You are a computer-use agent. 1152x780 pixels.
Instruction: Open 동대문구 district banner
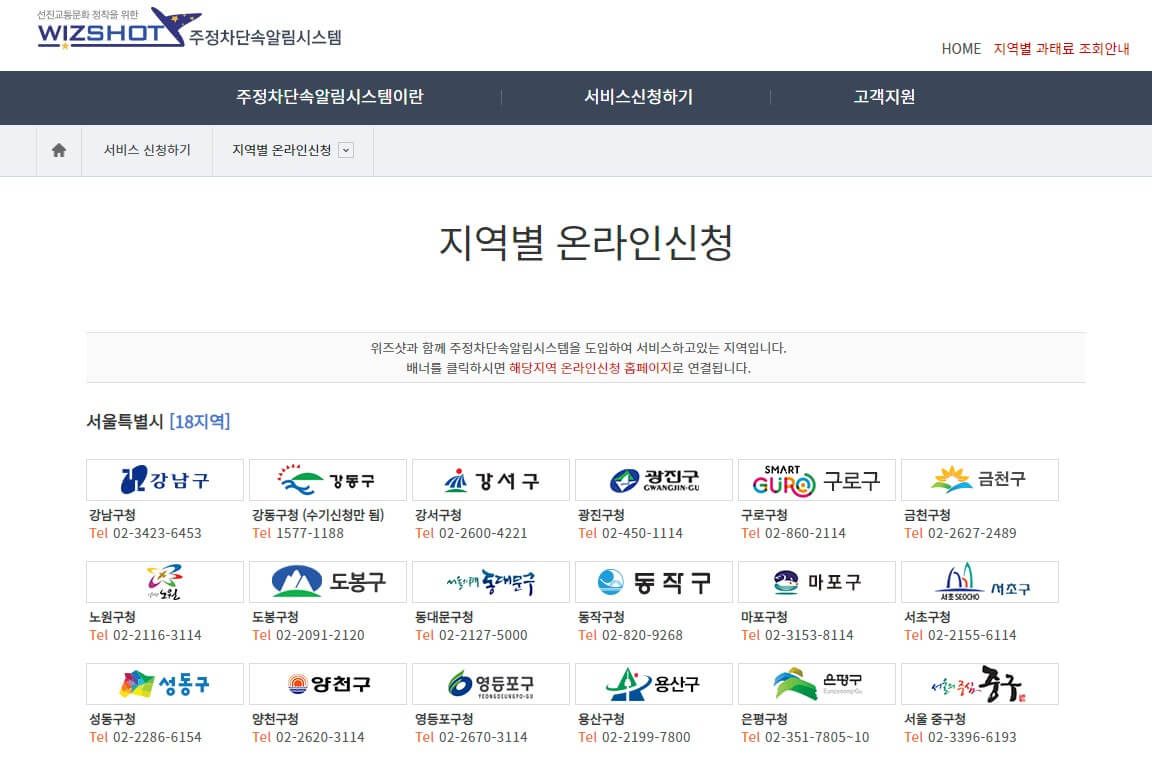(491, 582)
